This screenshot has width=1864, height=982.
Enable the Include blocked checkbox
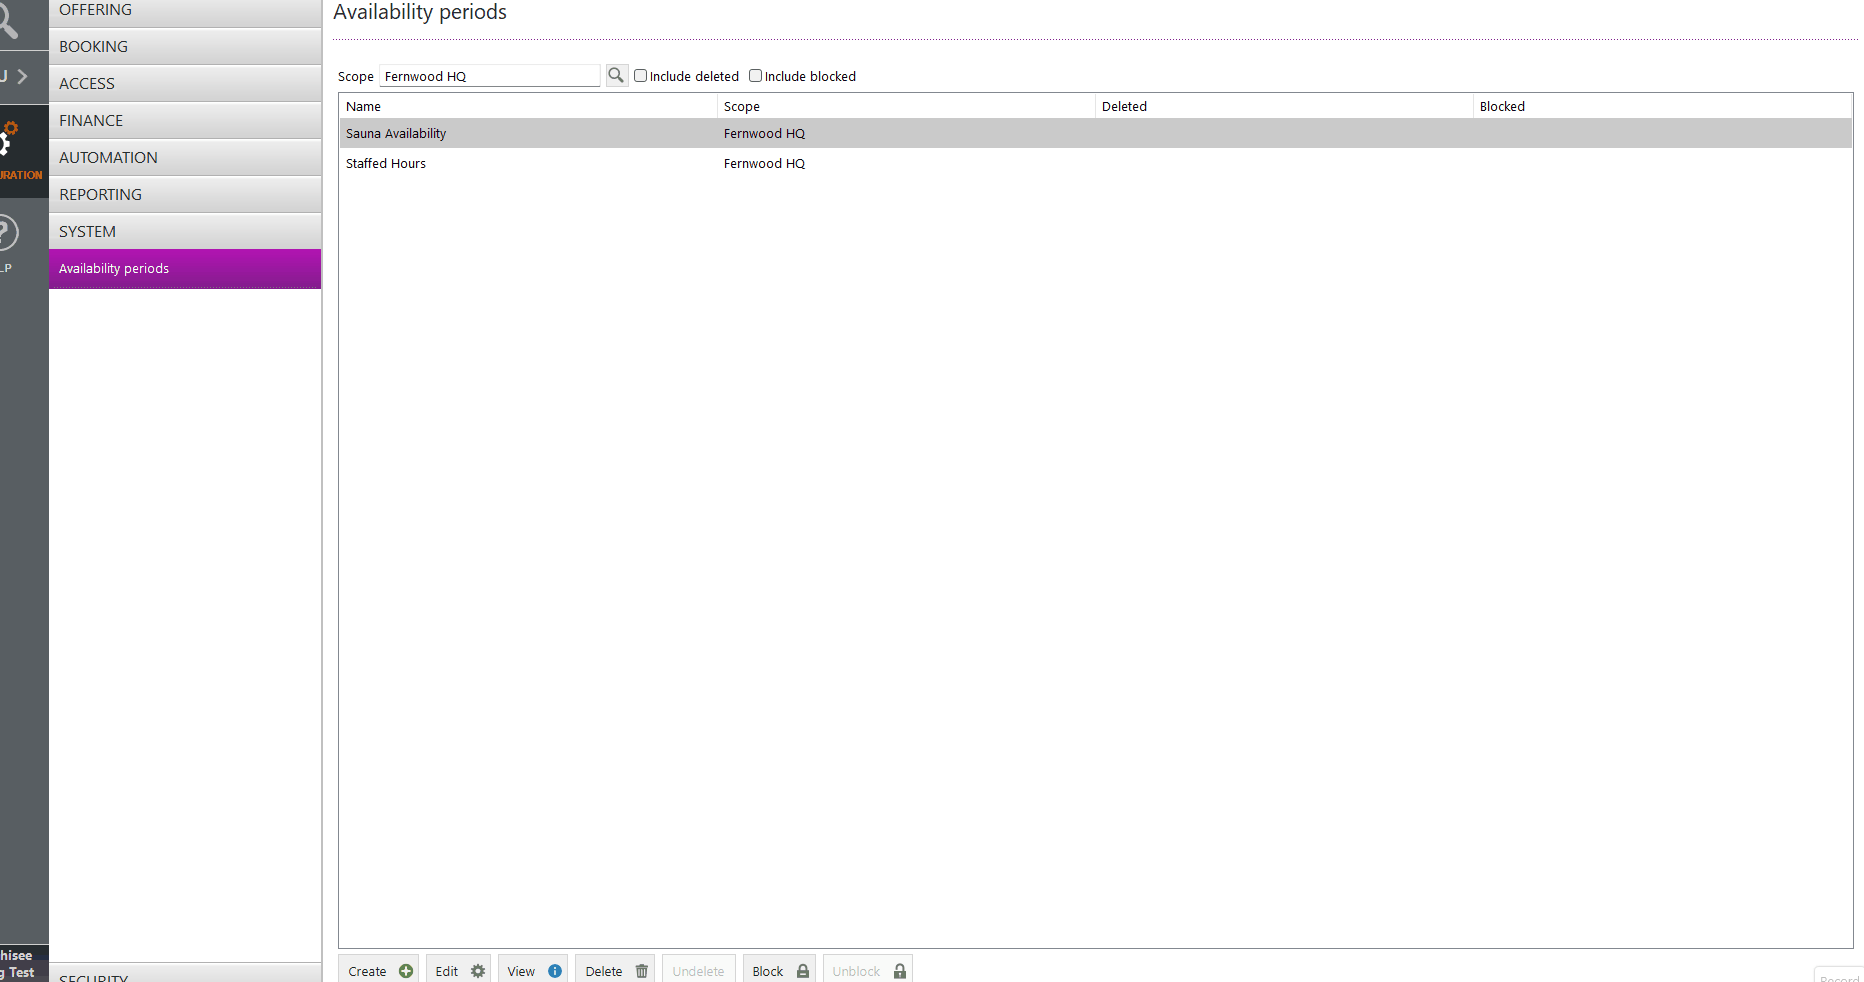pyautogui.click(x=756, y=75)
